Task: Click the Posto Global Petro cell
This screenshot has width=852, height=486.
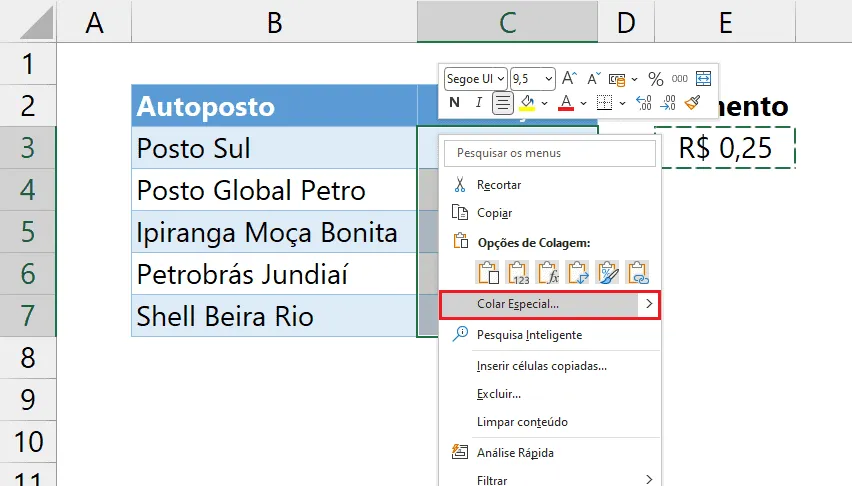Action: pos(274,190)
